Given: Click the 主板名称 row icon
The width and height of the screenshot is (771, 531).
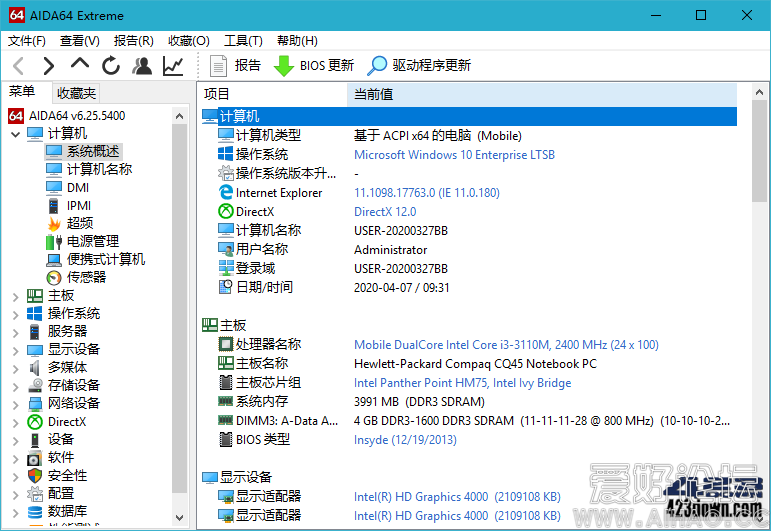Looking at the screenshot, I should tap(226, 363).
